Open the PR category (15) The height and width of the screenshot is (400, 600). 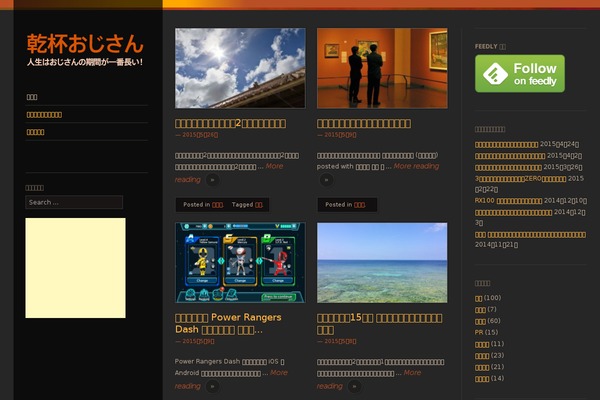pos(479,332)
